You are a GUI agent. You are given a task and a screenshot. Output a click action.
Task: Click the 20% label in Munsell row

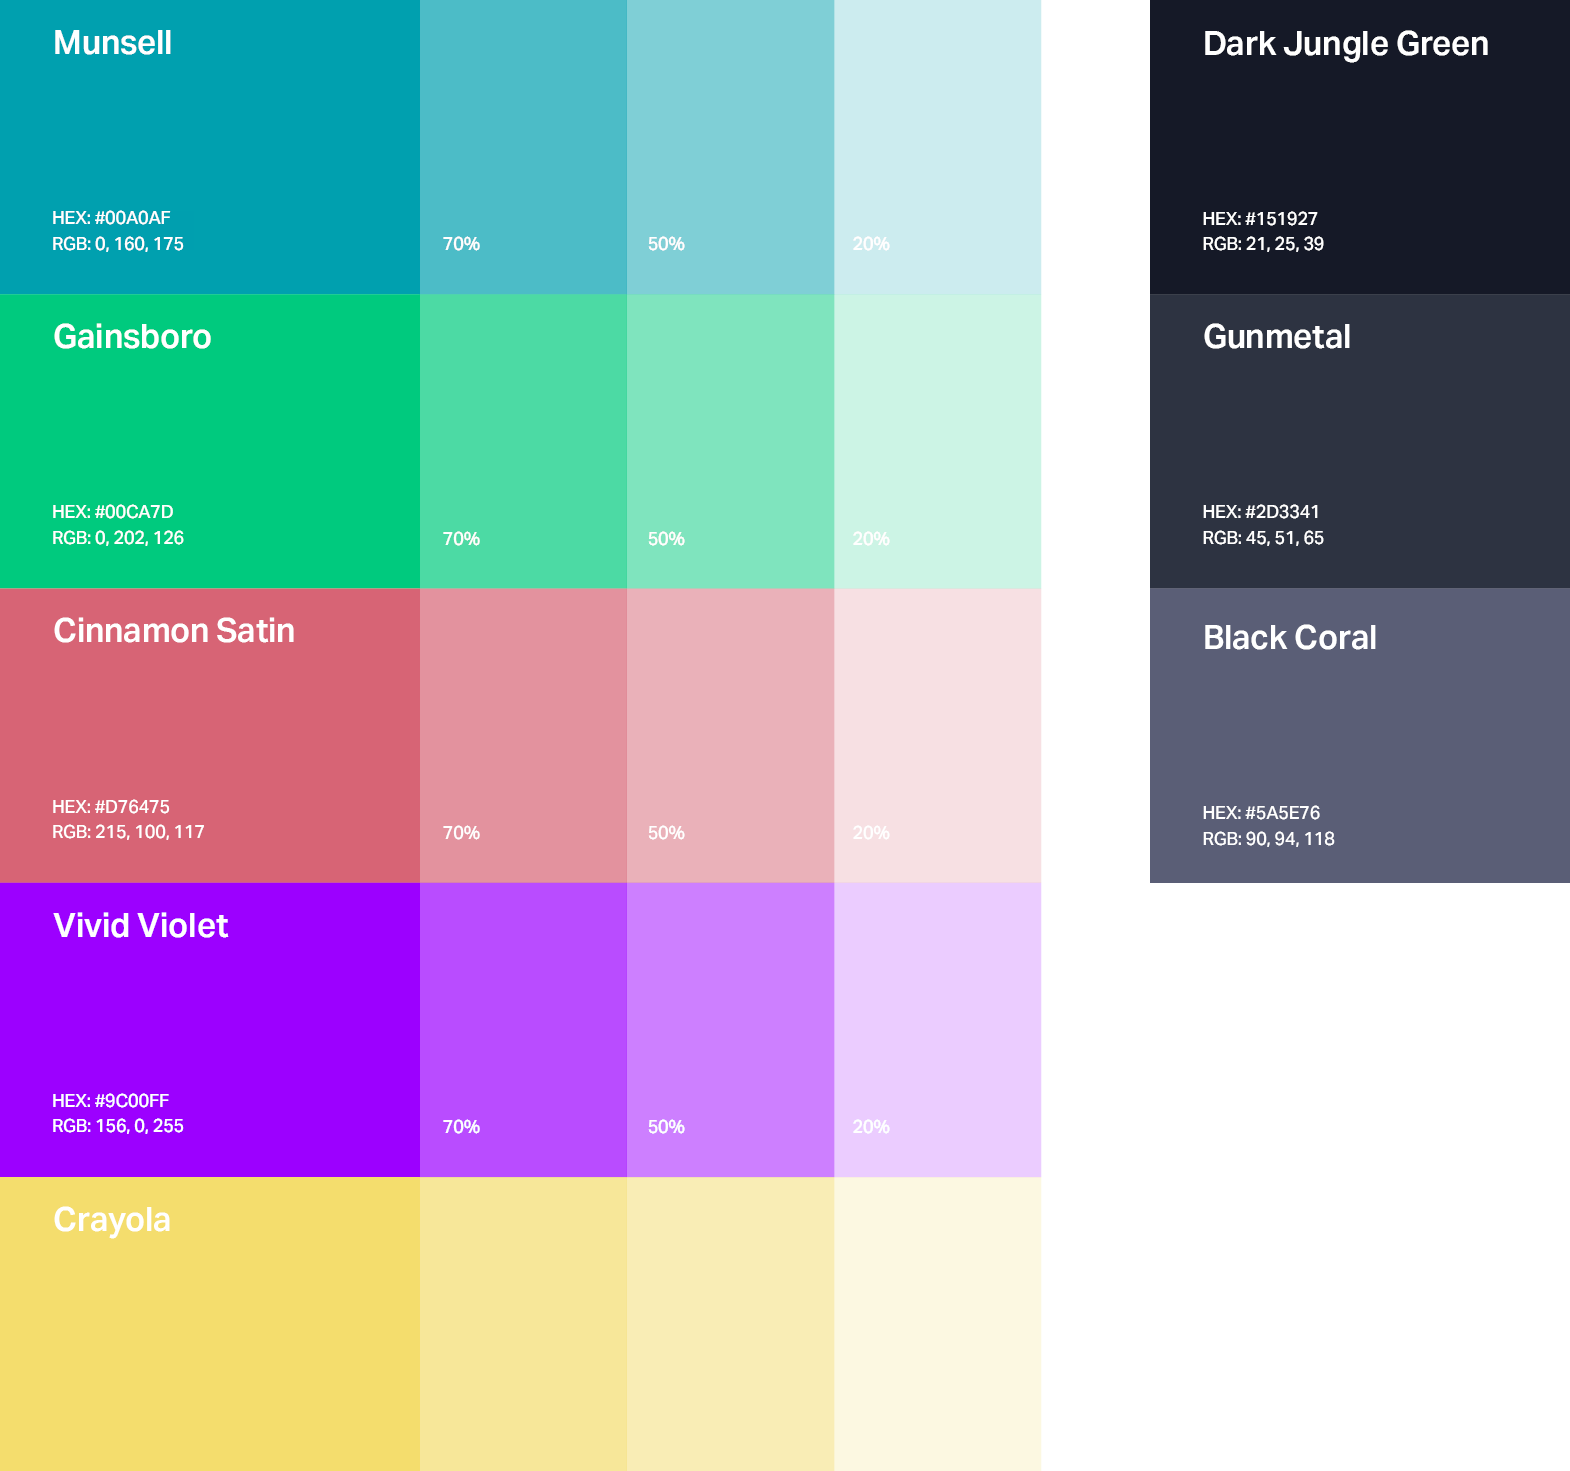[x=870, y=244]
